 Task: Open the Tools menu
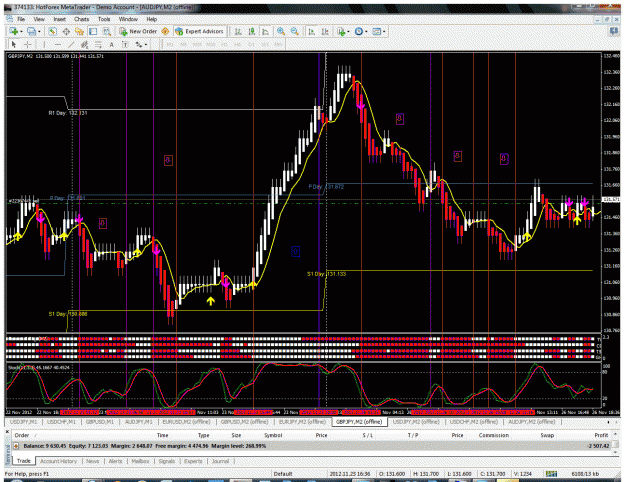point(104,19)
